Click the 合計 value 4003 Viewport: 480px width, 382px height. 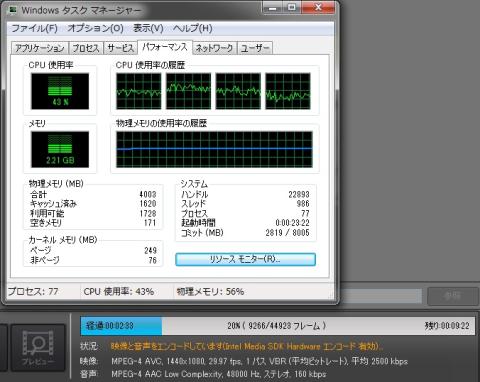(x=148, y=194)
